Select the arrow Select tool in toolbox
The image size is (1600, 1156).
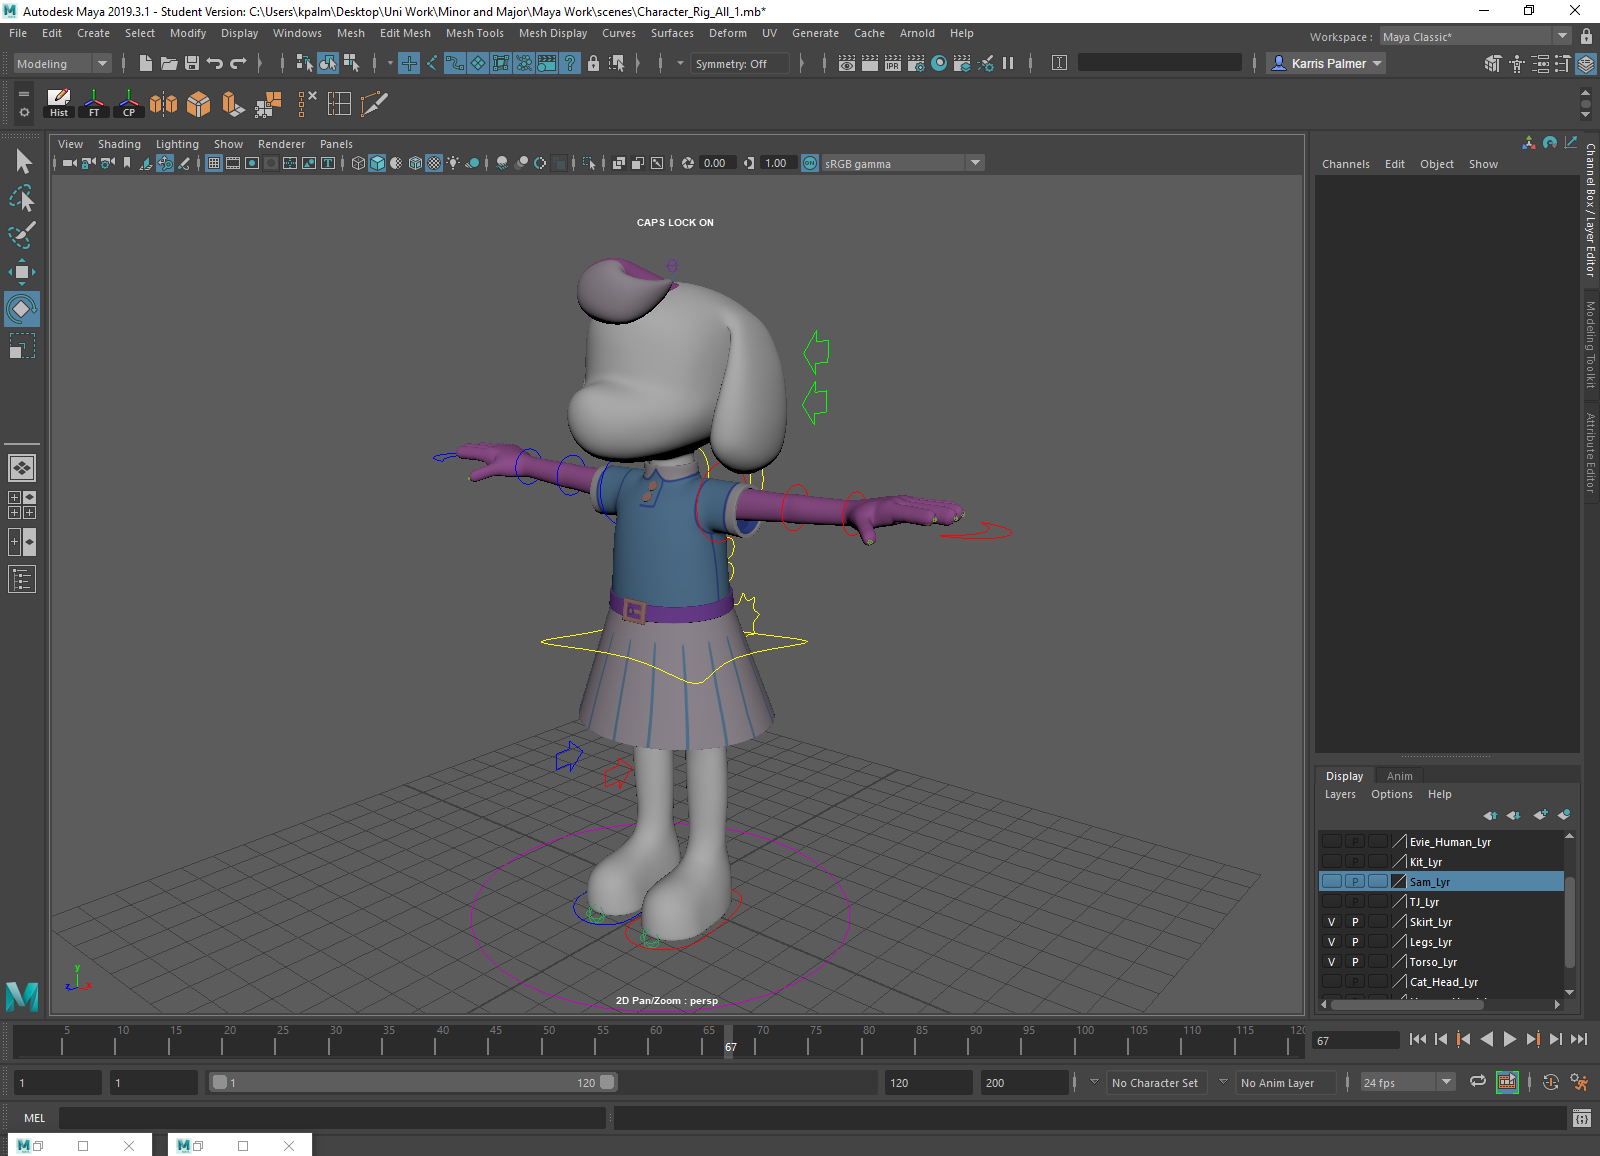point(23,161)
